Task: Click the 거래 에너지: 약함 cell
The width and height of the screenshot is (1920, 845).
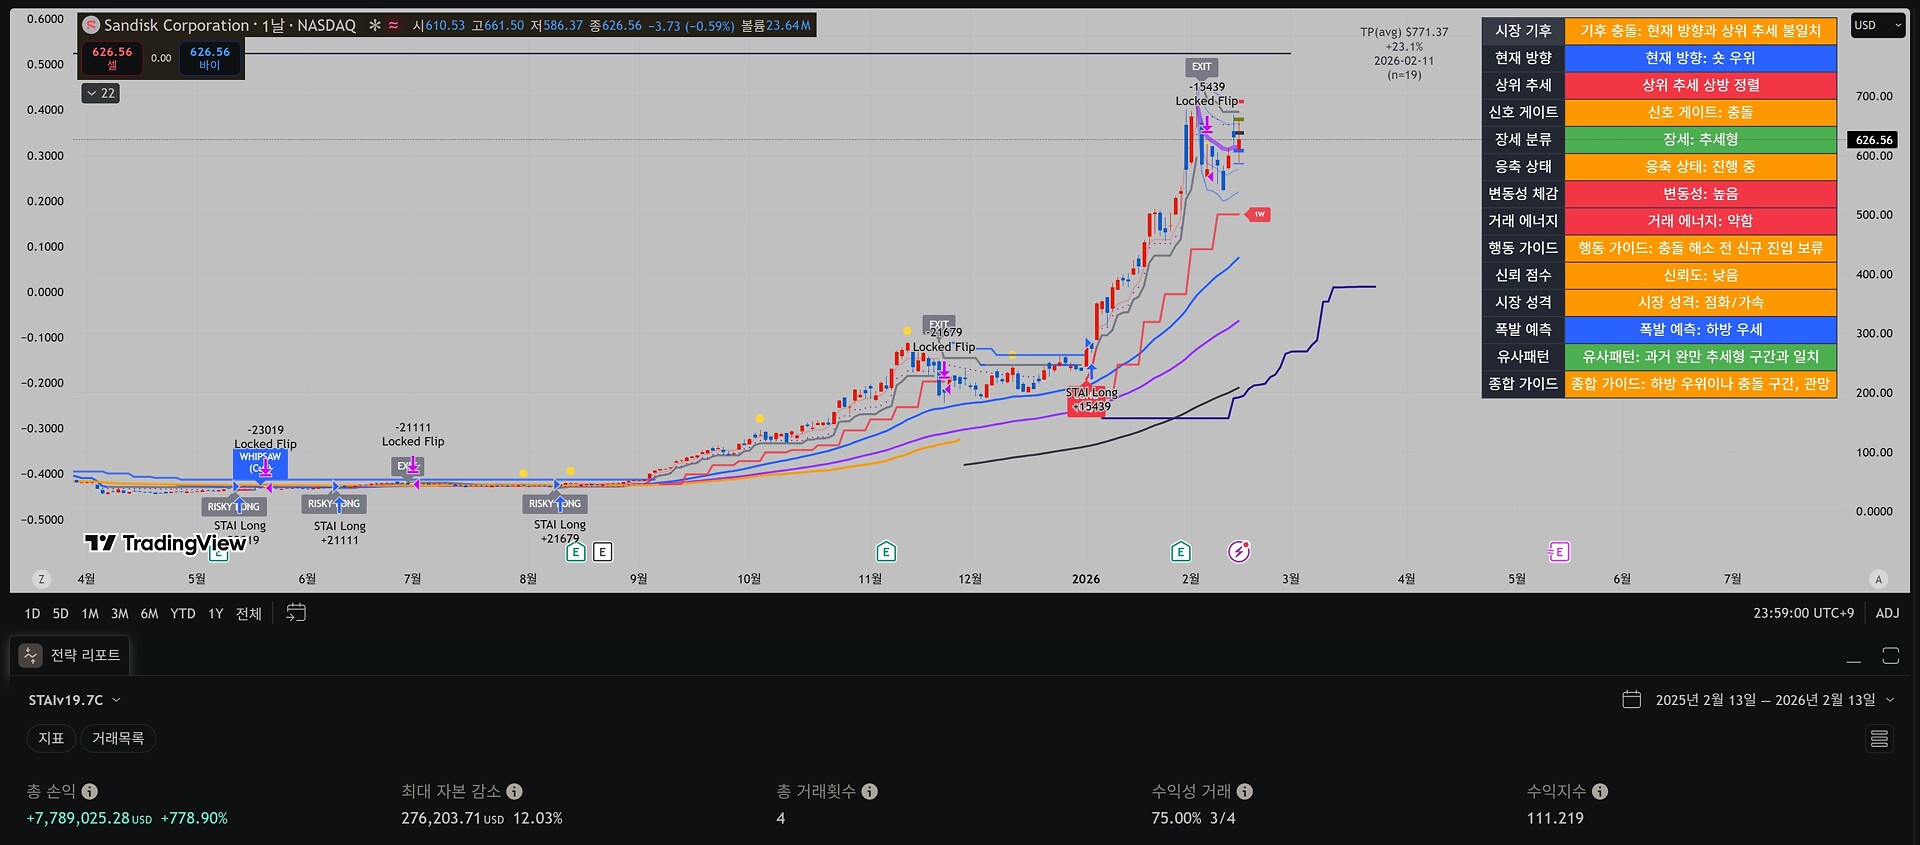Action: (1700, 220)
